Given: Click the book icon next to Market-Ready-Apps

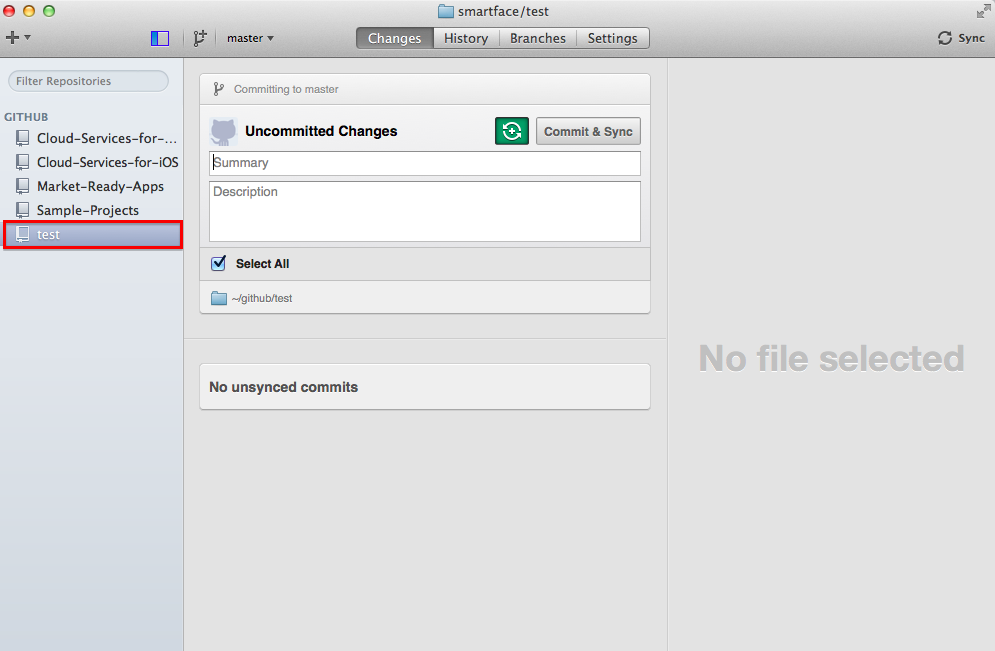Looking at the screenshot, I should [22, 186].
